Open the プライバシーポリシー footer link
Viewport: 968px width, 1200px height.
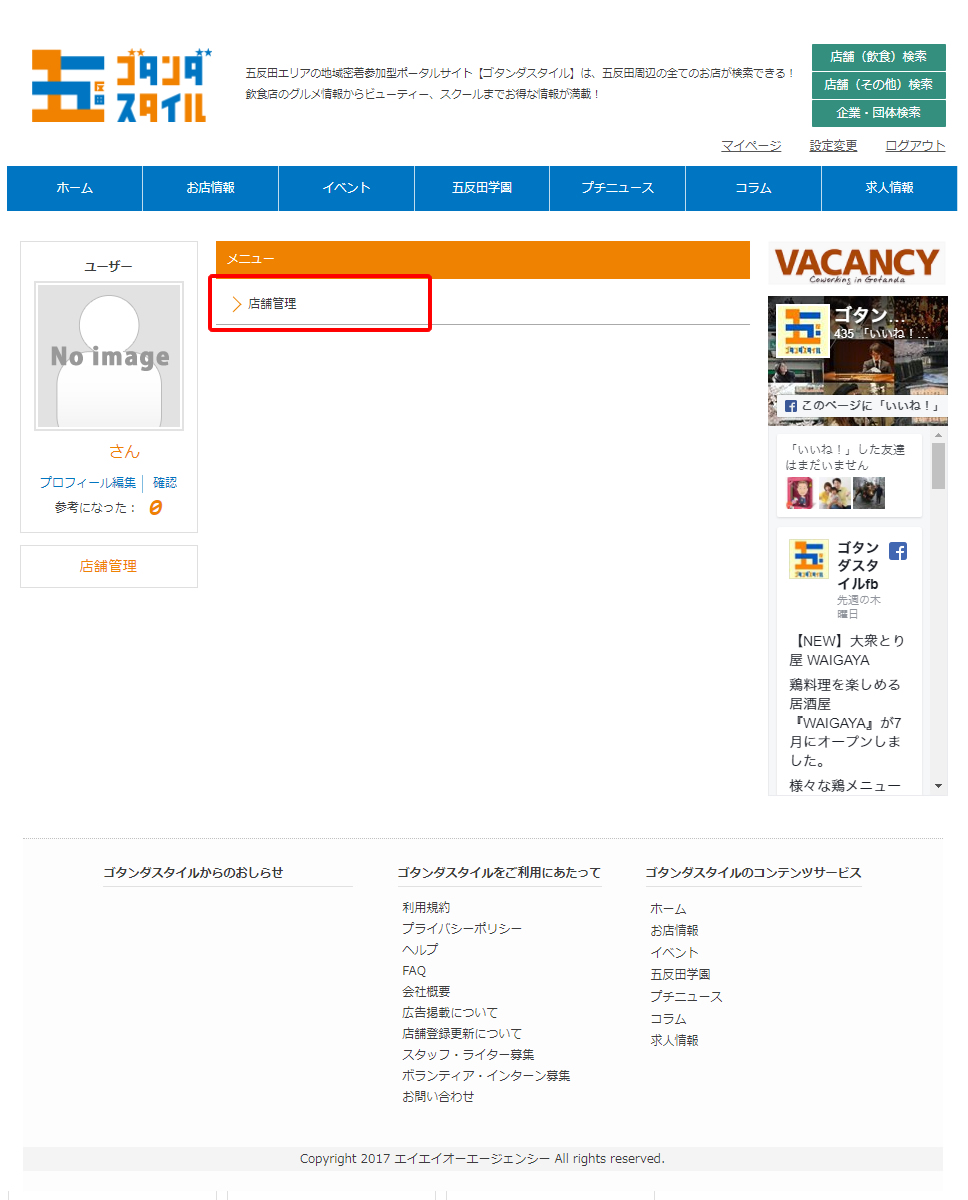[x=461, y=929]
